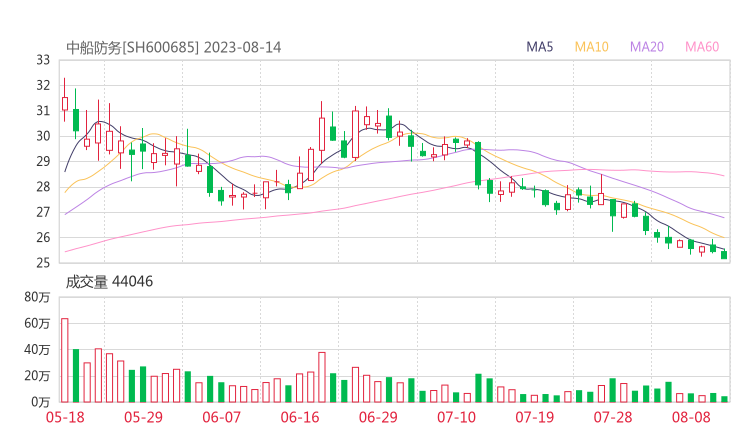The image size is (740, 440).
Task: Click the 07-19 date axis label
Action: pos(534,417)
